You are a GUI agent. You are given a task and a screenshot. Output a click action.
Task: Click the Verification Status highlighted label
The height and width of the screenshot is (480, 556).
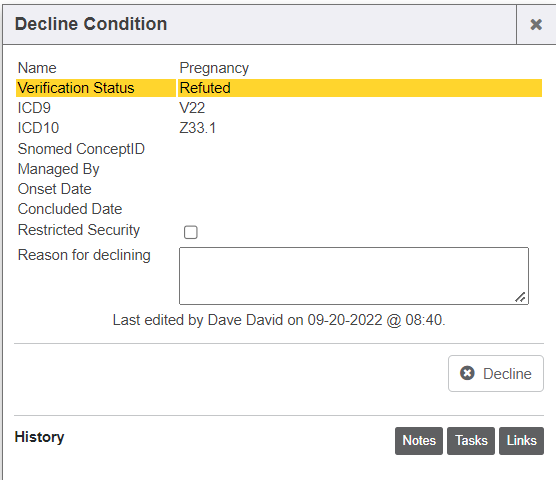coord(76,88)
